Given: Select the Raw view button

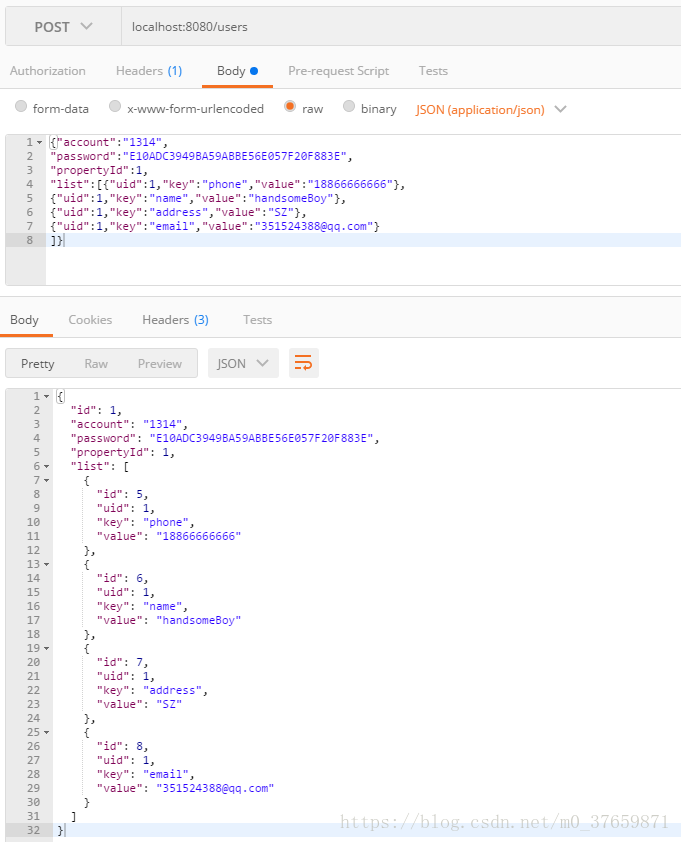Looking at the screenshot, I should coord(96,364).
